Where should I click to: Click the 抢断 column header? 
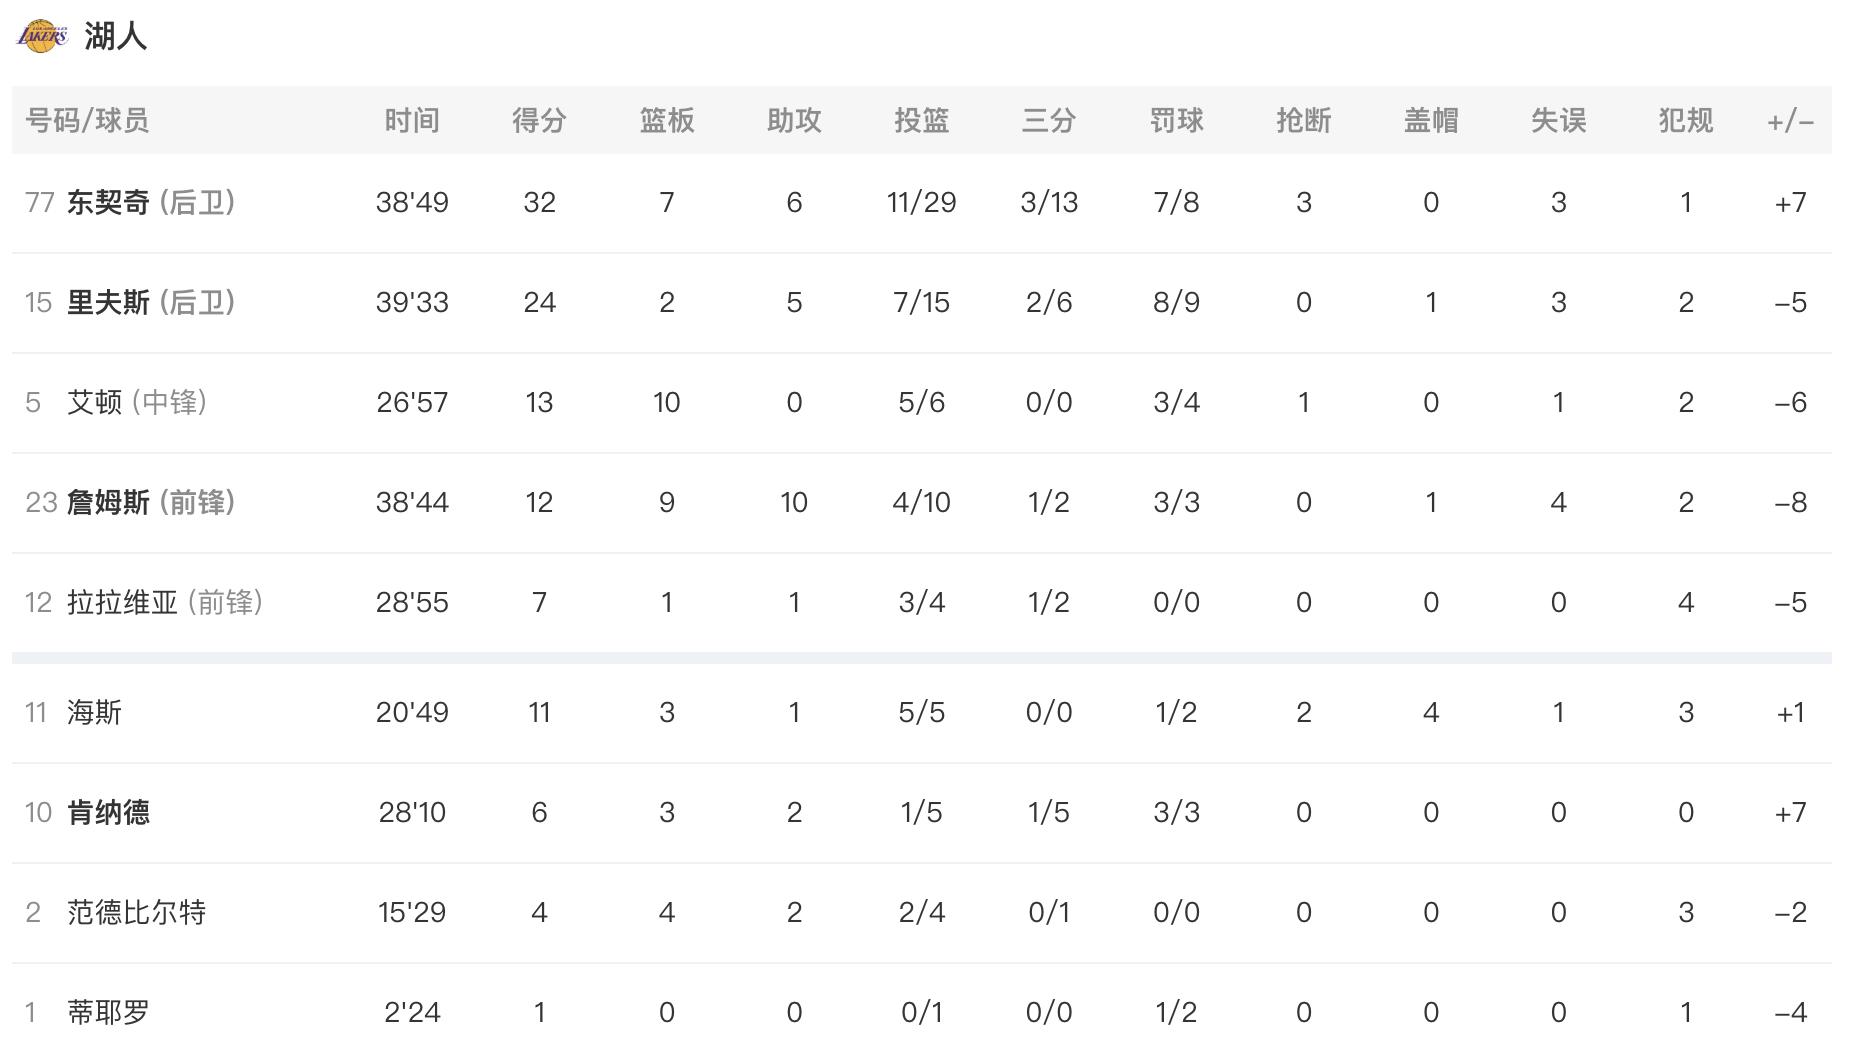[1304, 120]
